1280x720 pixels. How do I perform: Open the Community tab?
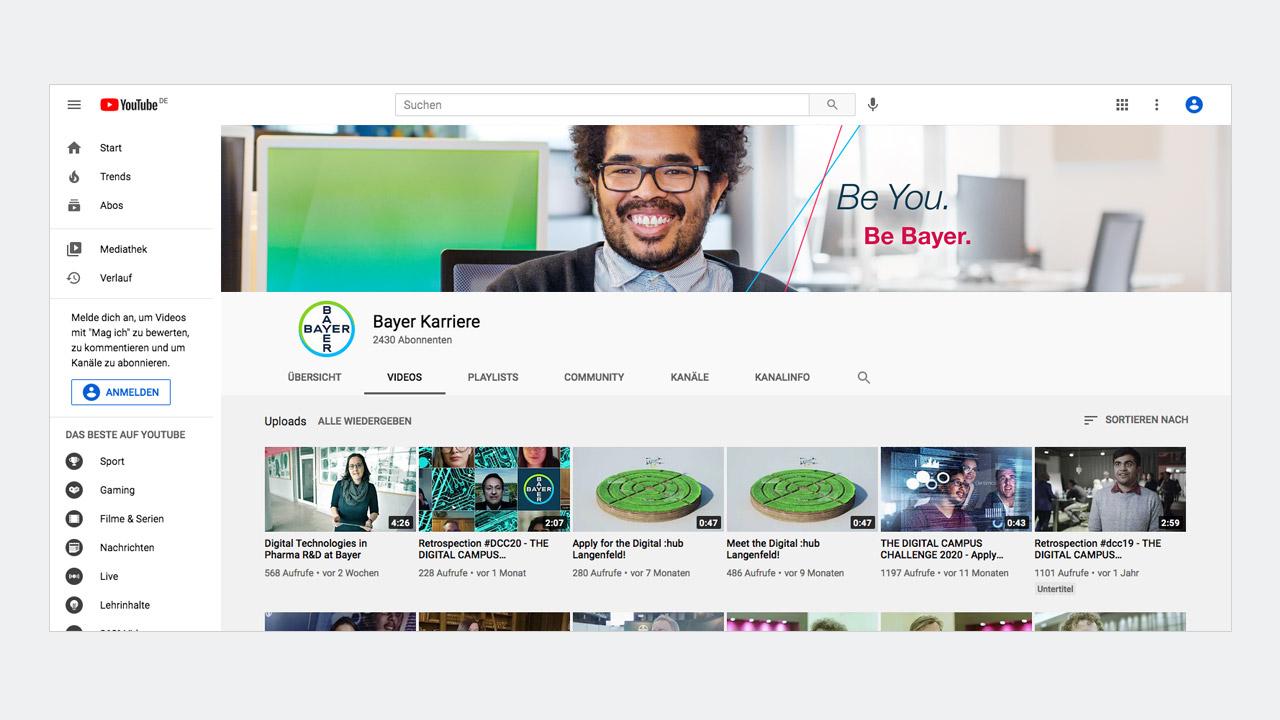(594, 378)
